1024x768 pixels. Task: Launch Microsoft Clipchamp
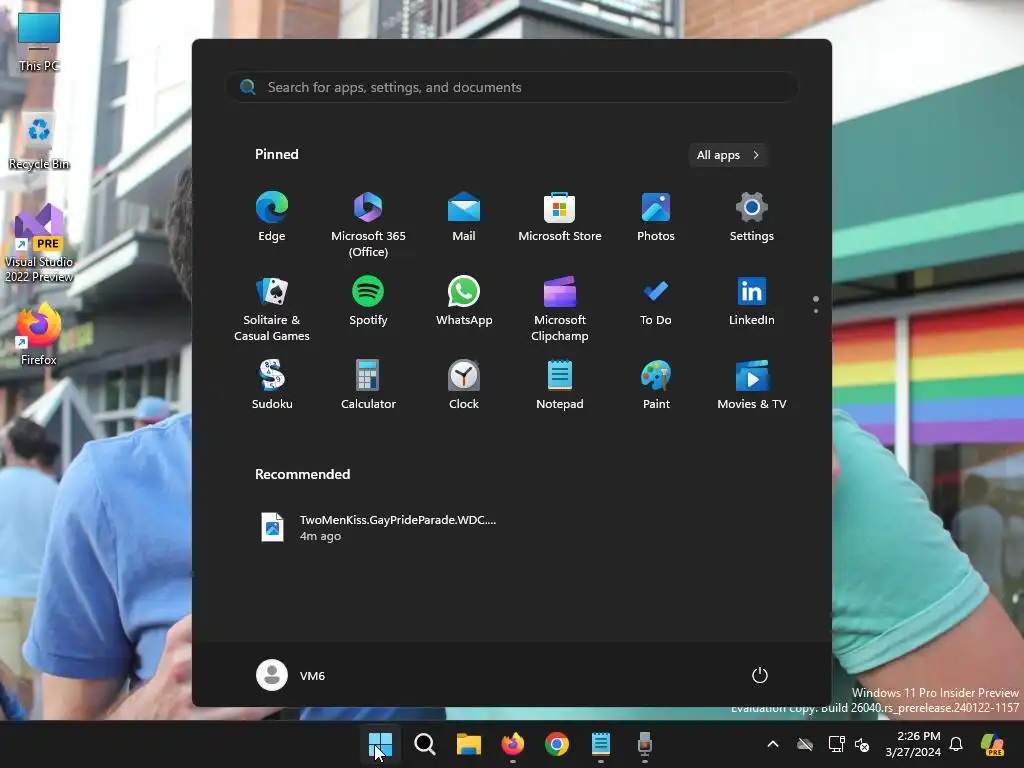click(x=560, y=309)
